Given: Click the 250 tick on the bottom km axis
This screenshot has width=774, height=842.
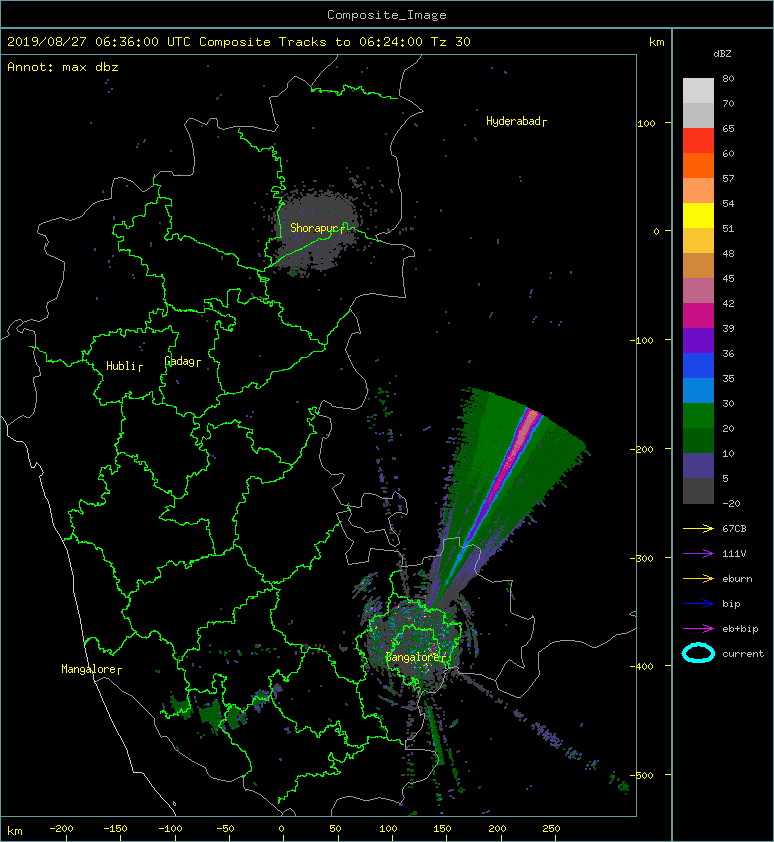Looking at the screenshot, I should click(551, 829).
